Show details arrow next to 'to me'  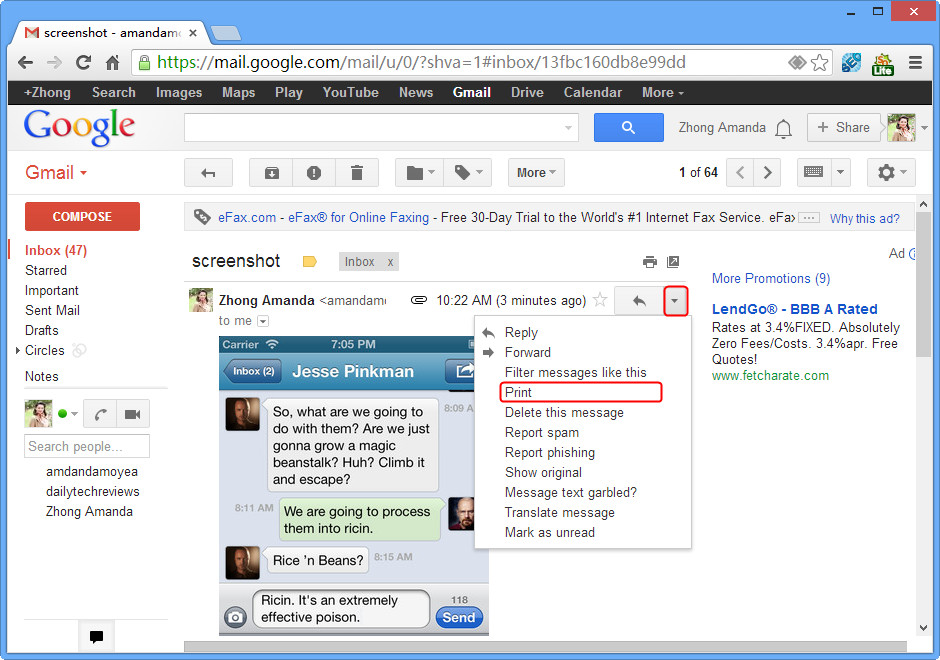click(x=263, y=321)
